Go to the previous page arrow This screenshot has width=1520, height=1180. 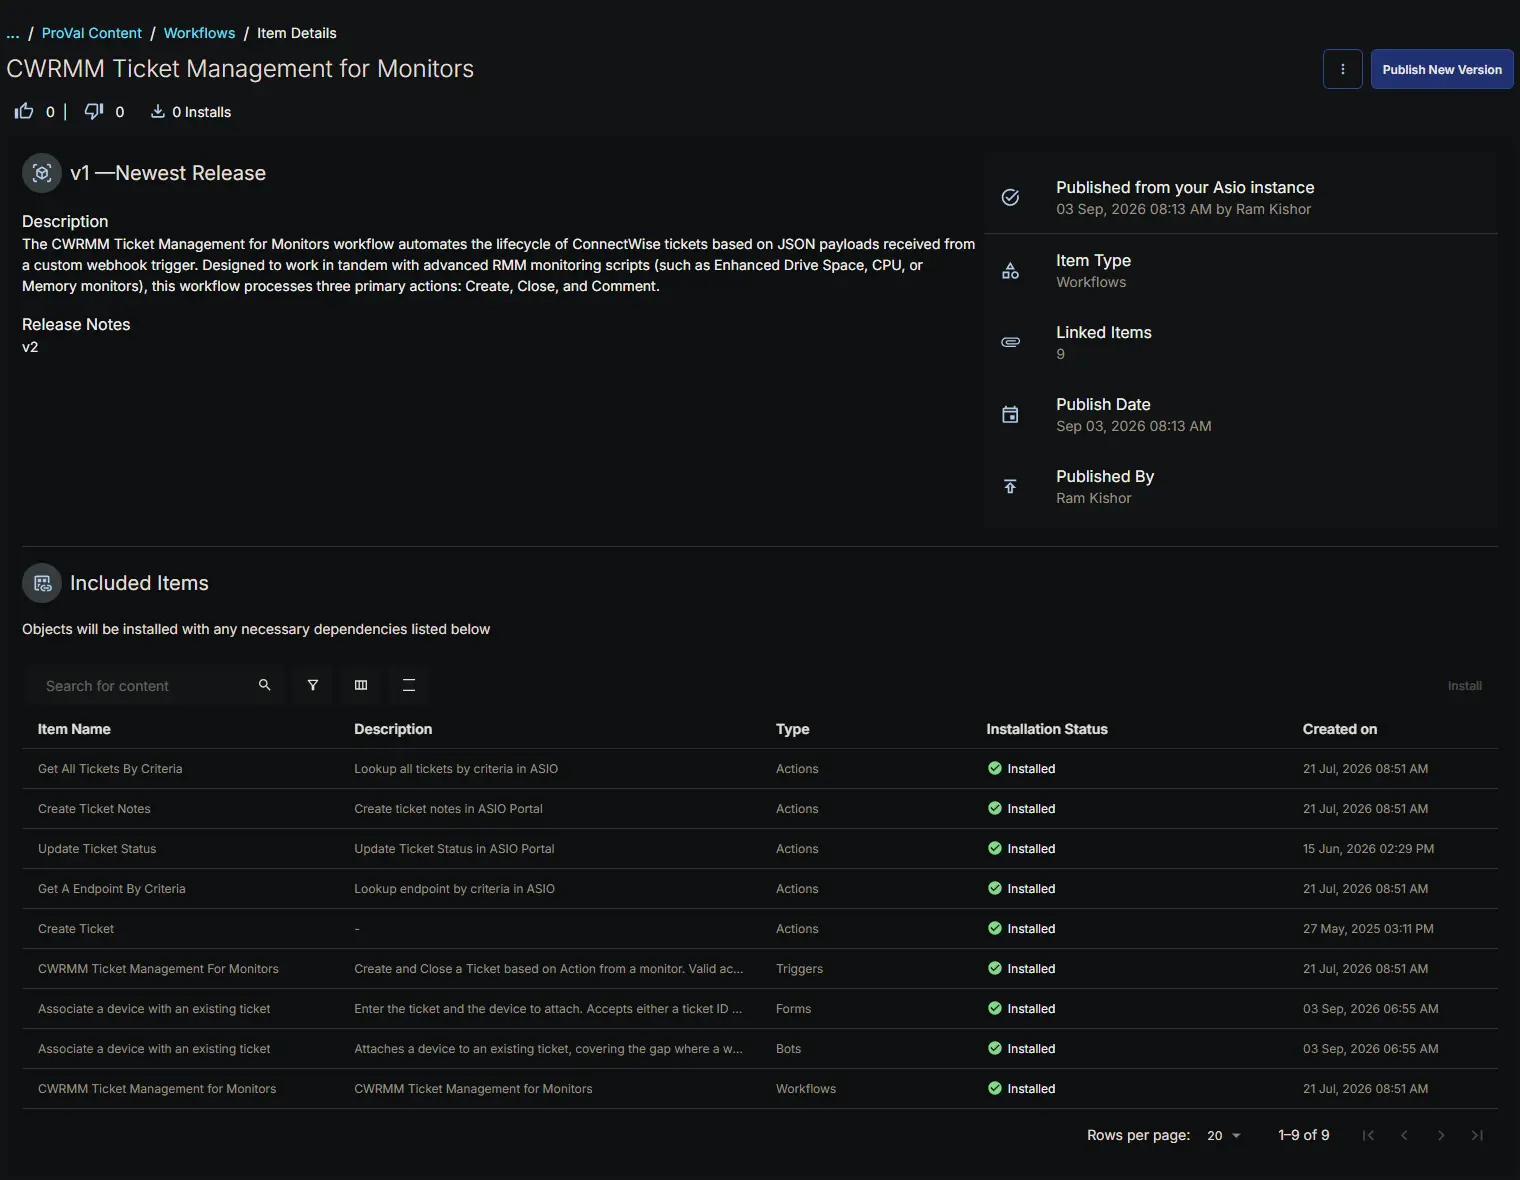click(x=1404, y=1135)
